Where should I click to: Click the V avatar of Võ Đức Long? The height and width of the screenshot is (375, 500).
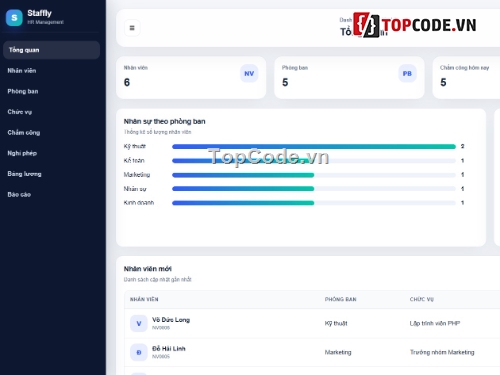point(139,323)
